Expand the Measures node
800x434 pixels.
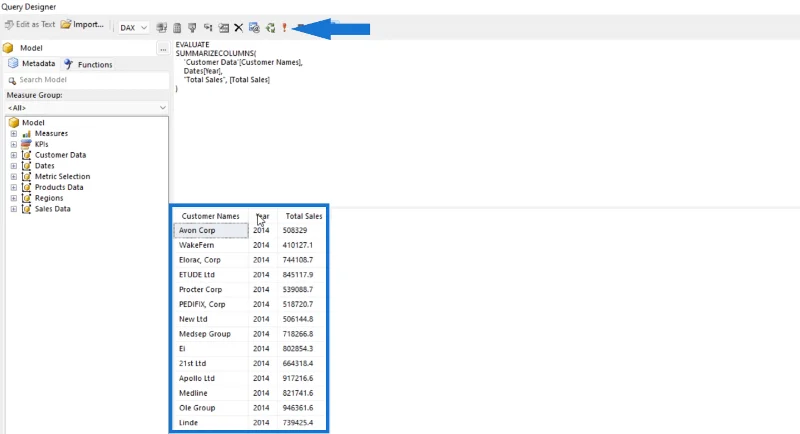click(14, 134)
